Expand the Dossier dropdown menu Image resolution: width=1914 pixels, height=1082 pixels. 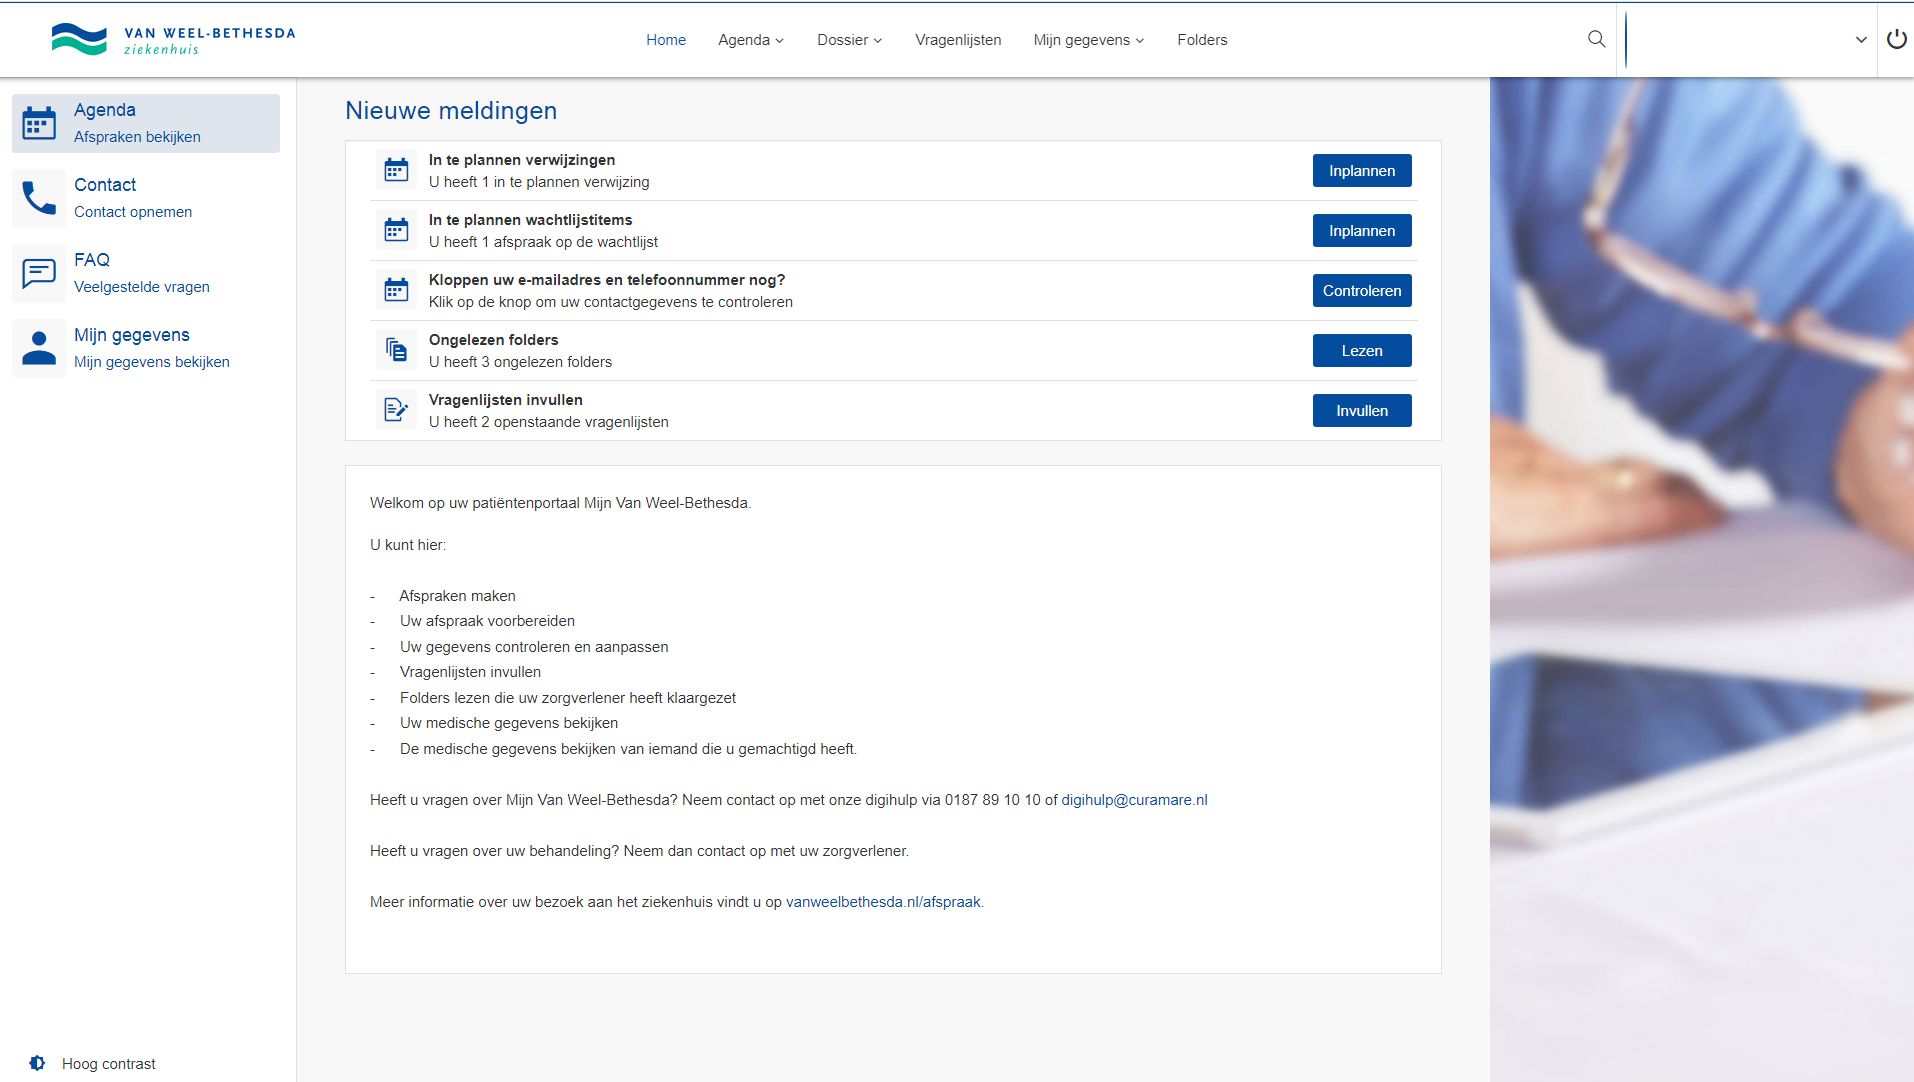coord(850,40)
